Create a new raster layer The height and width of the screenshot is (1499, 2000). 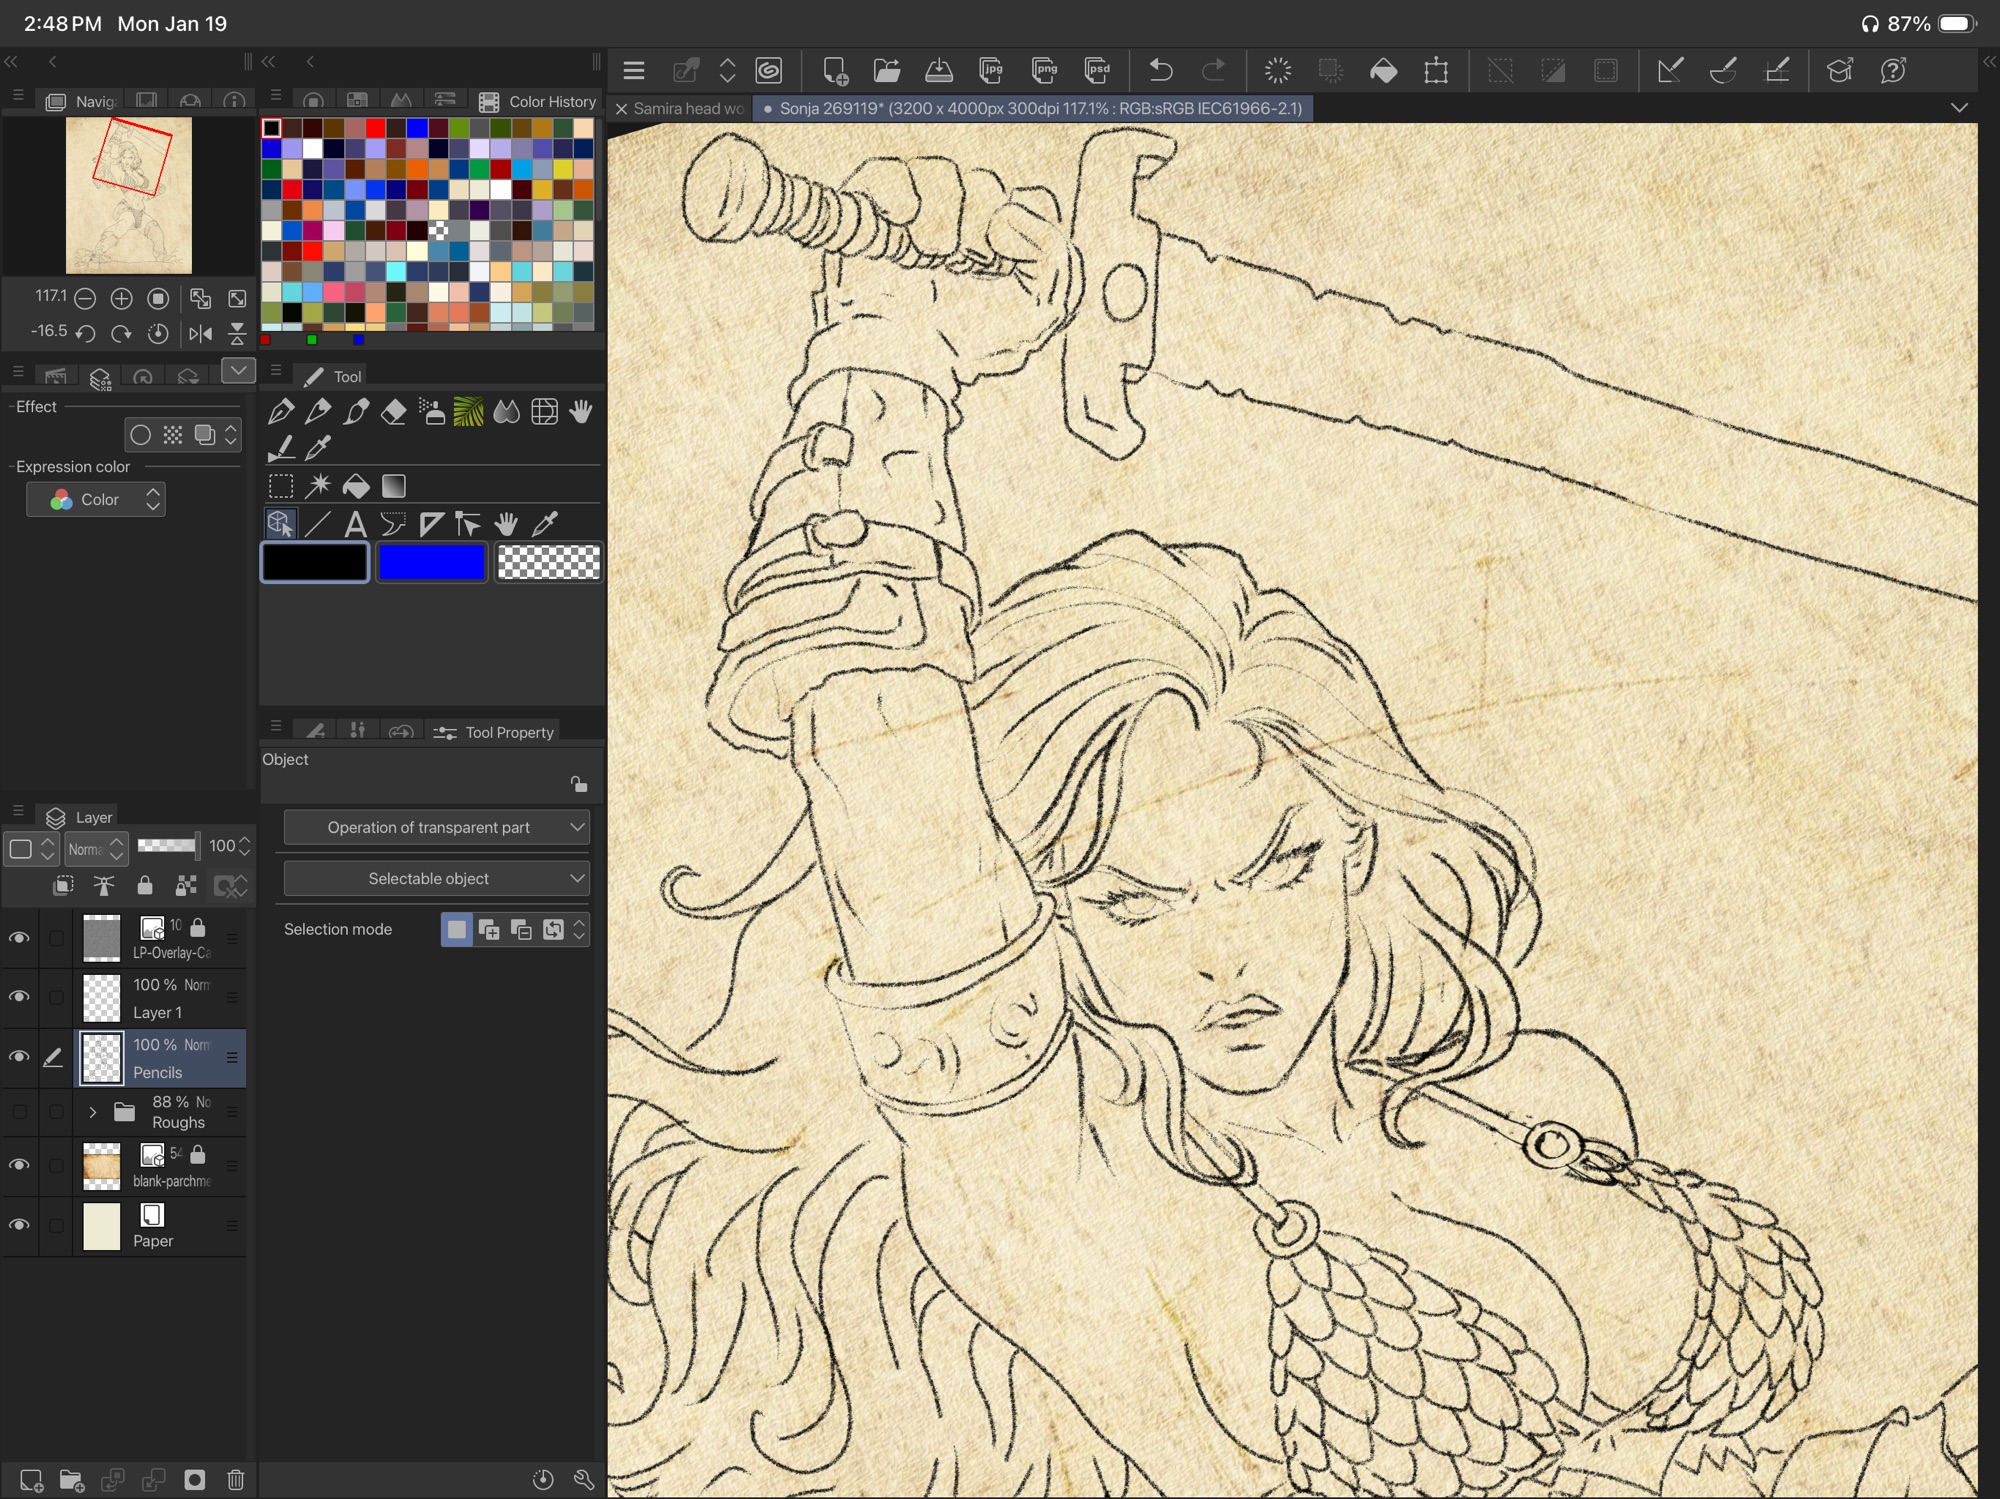pyautogui.click(x=31, y=1479)
